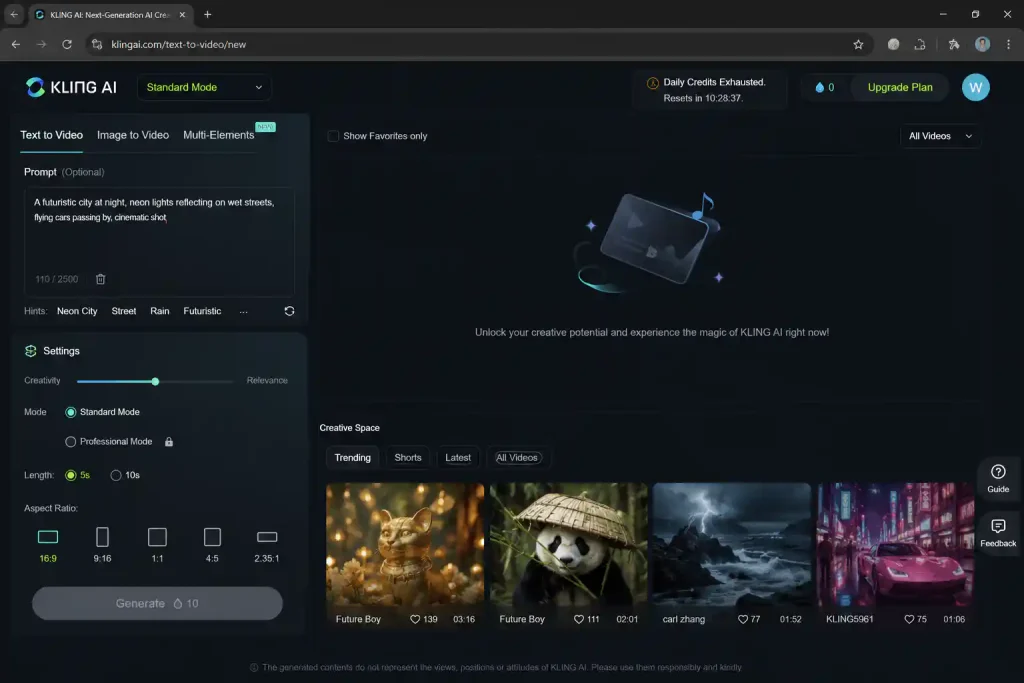Like the KLING5961 pink car video
Image resolution: width=1024 pixels, height=683 pixels.
point(909,619)
